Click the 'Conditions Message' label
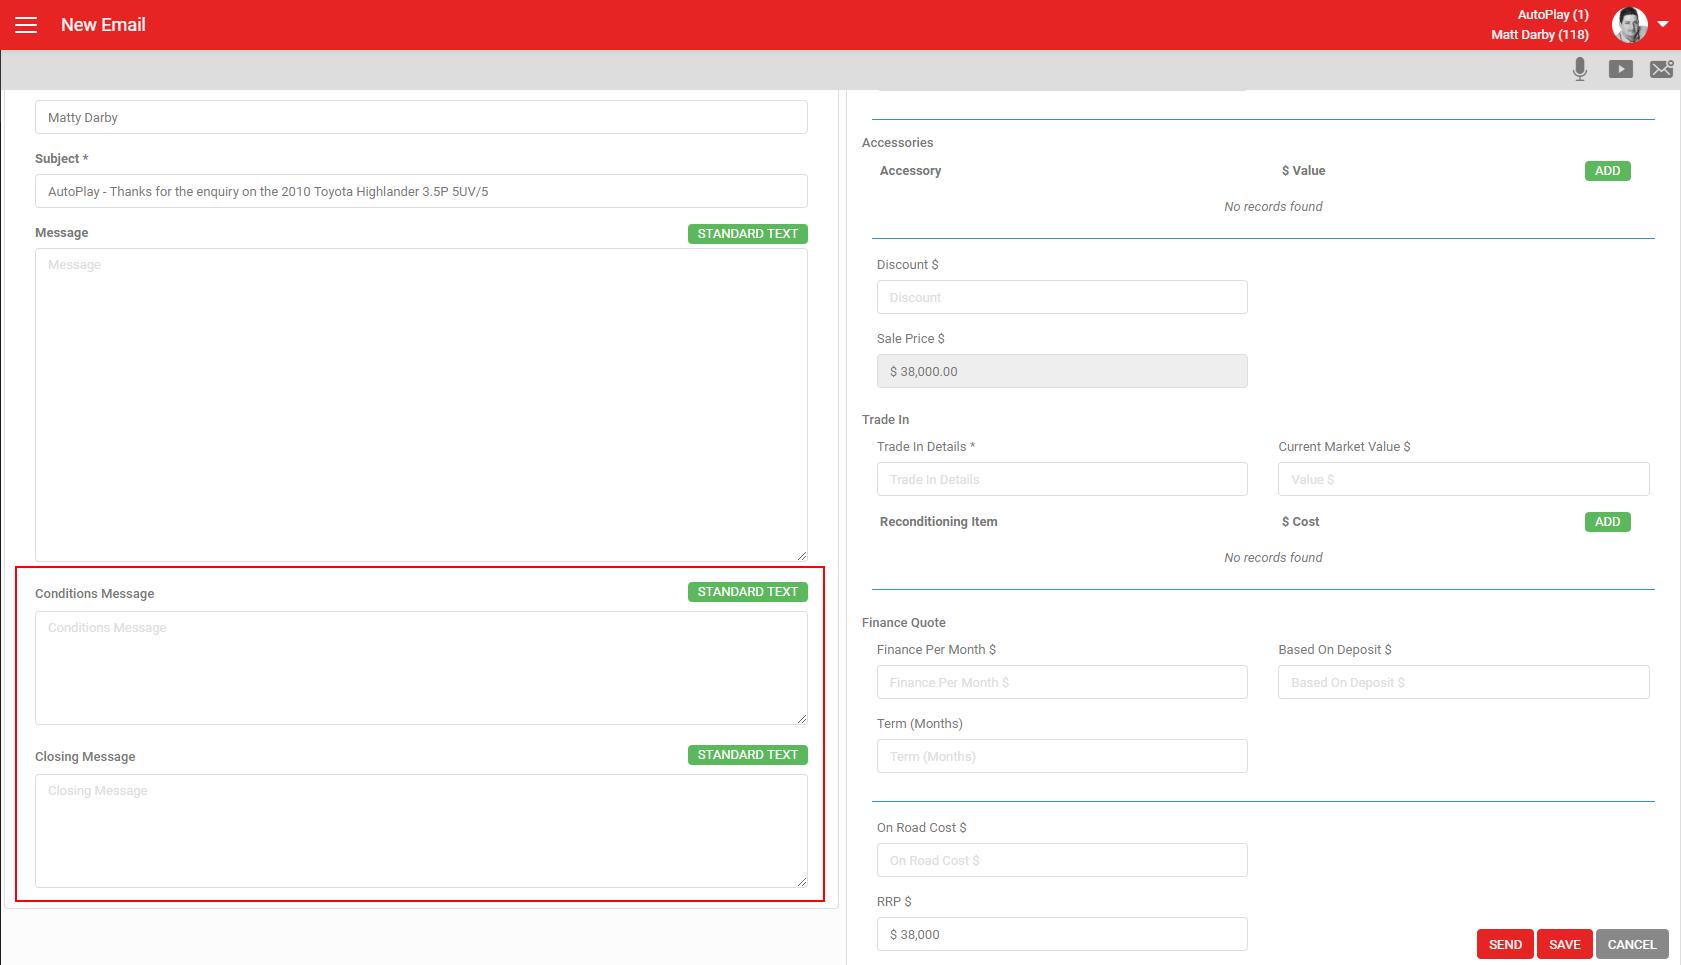This screenshot has height=965, width=1681. click(x=94, y=594)
